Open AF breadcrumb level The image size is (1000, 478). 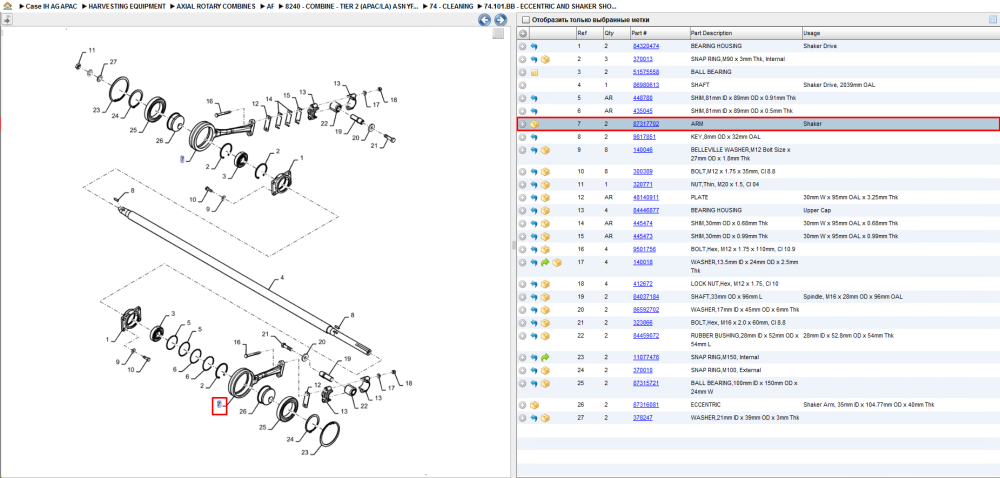pyautogui.click(x=270, y=6)
